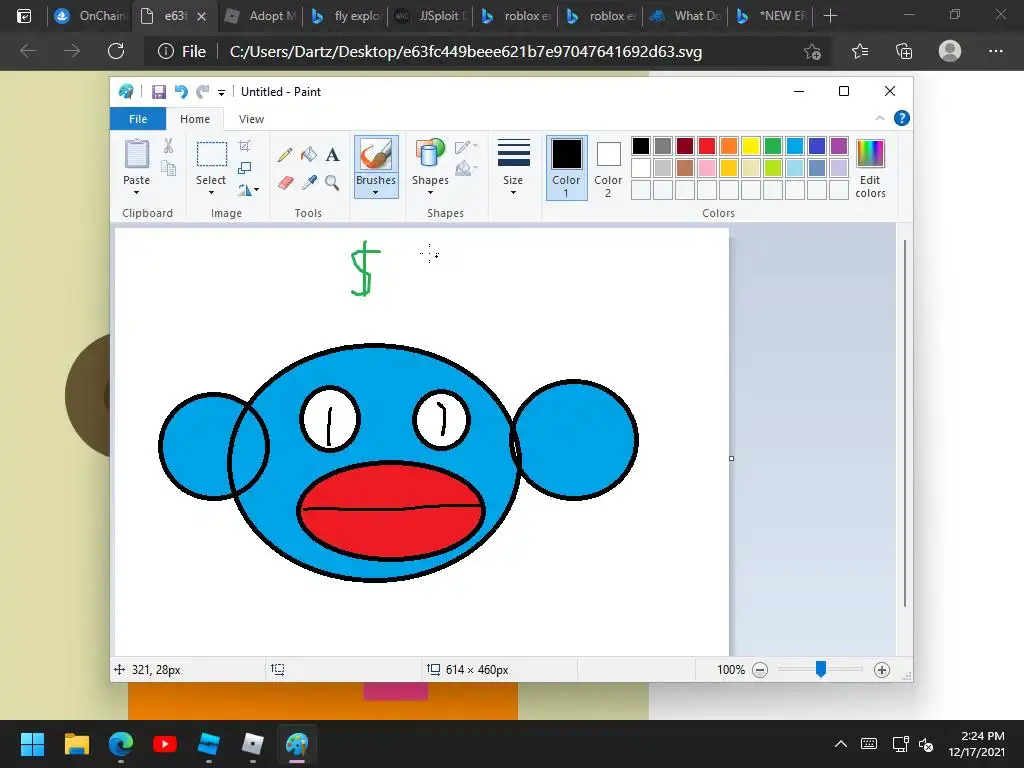Click the Paint vertical scrollbar
Image resolution: width=1024 pixels, height=768 pixels.
click(904, 423)
